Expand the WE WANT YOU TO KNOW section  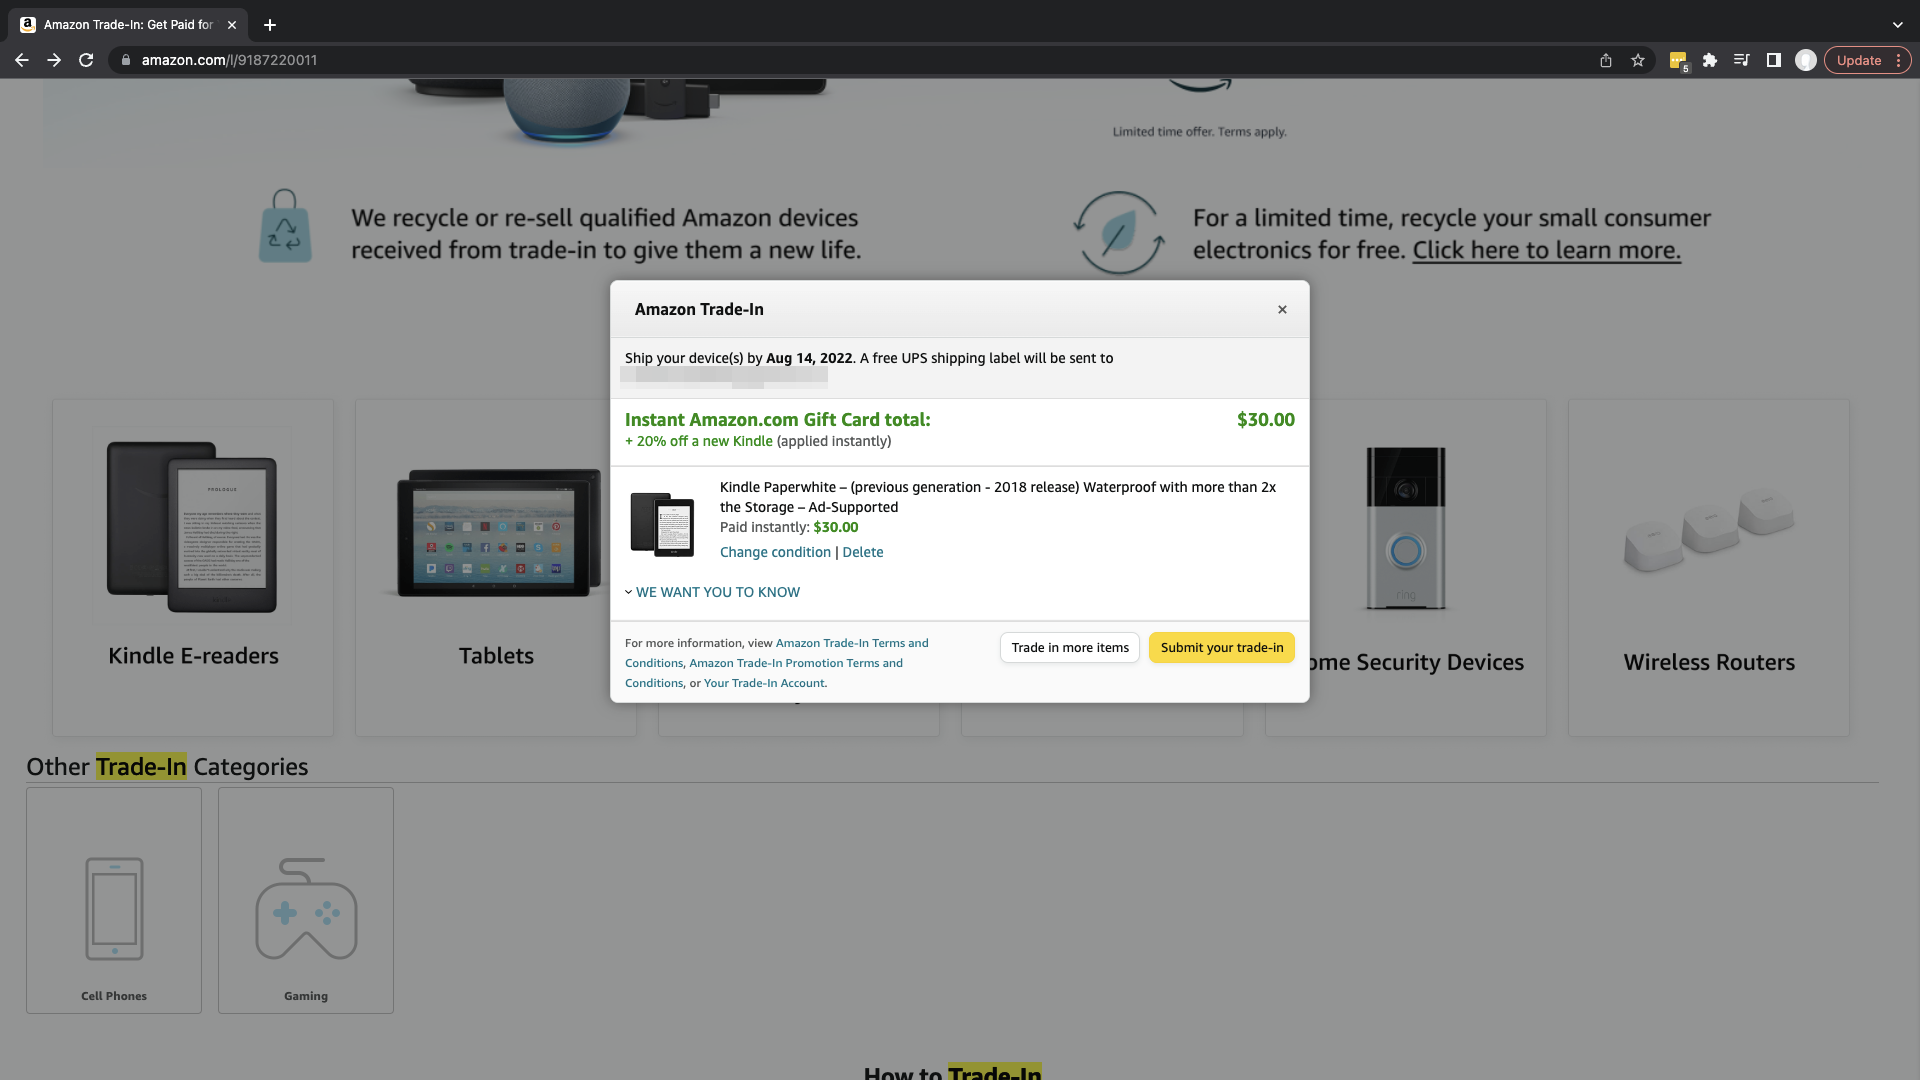click(x=712, y=591)
